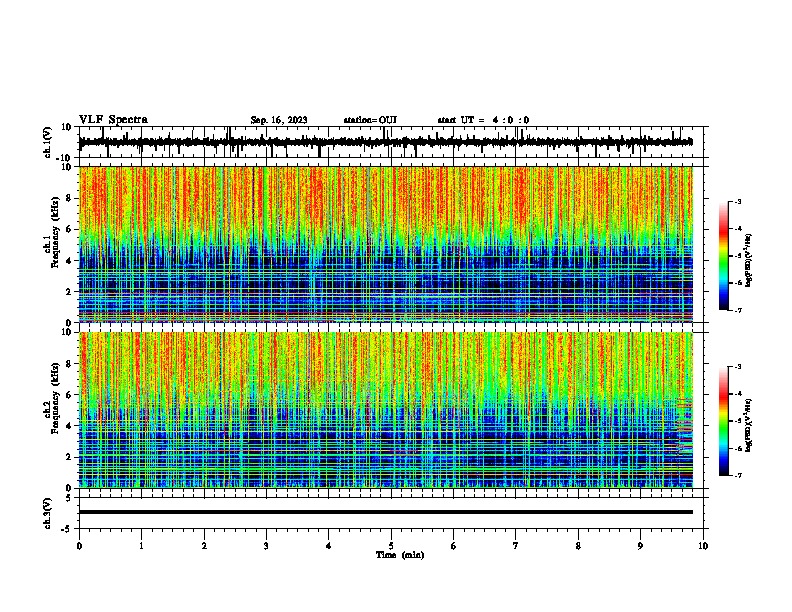Image resolution: width=792 pixels, height=612 pixels.
Task: Click the ch.2 color scale log(PSD) unit label
Action: 749,425
